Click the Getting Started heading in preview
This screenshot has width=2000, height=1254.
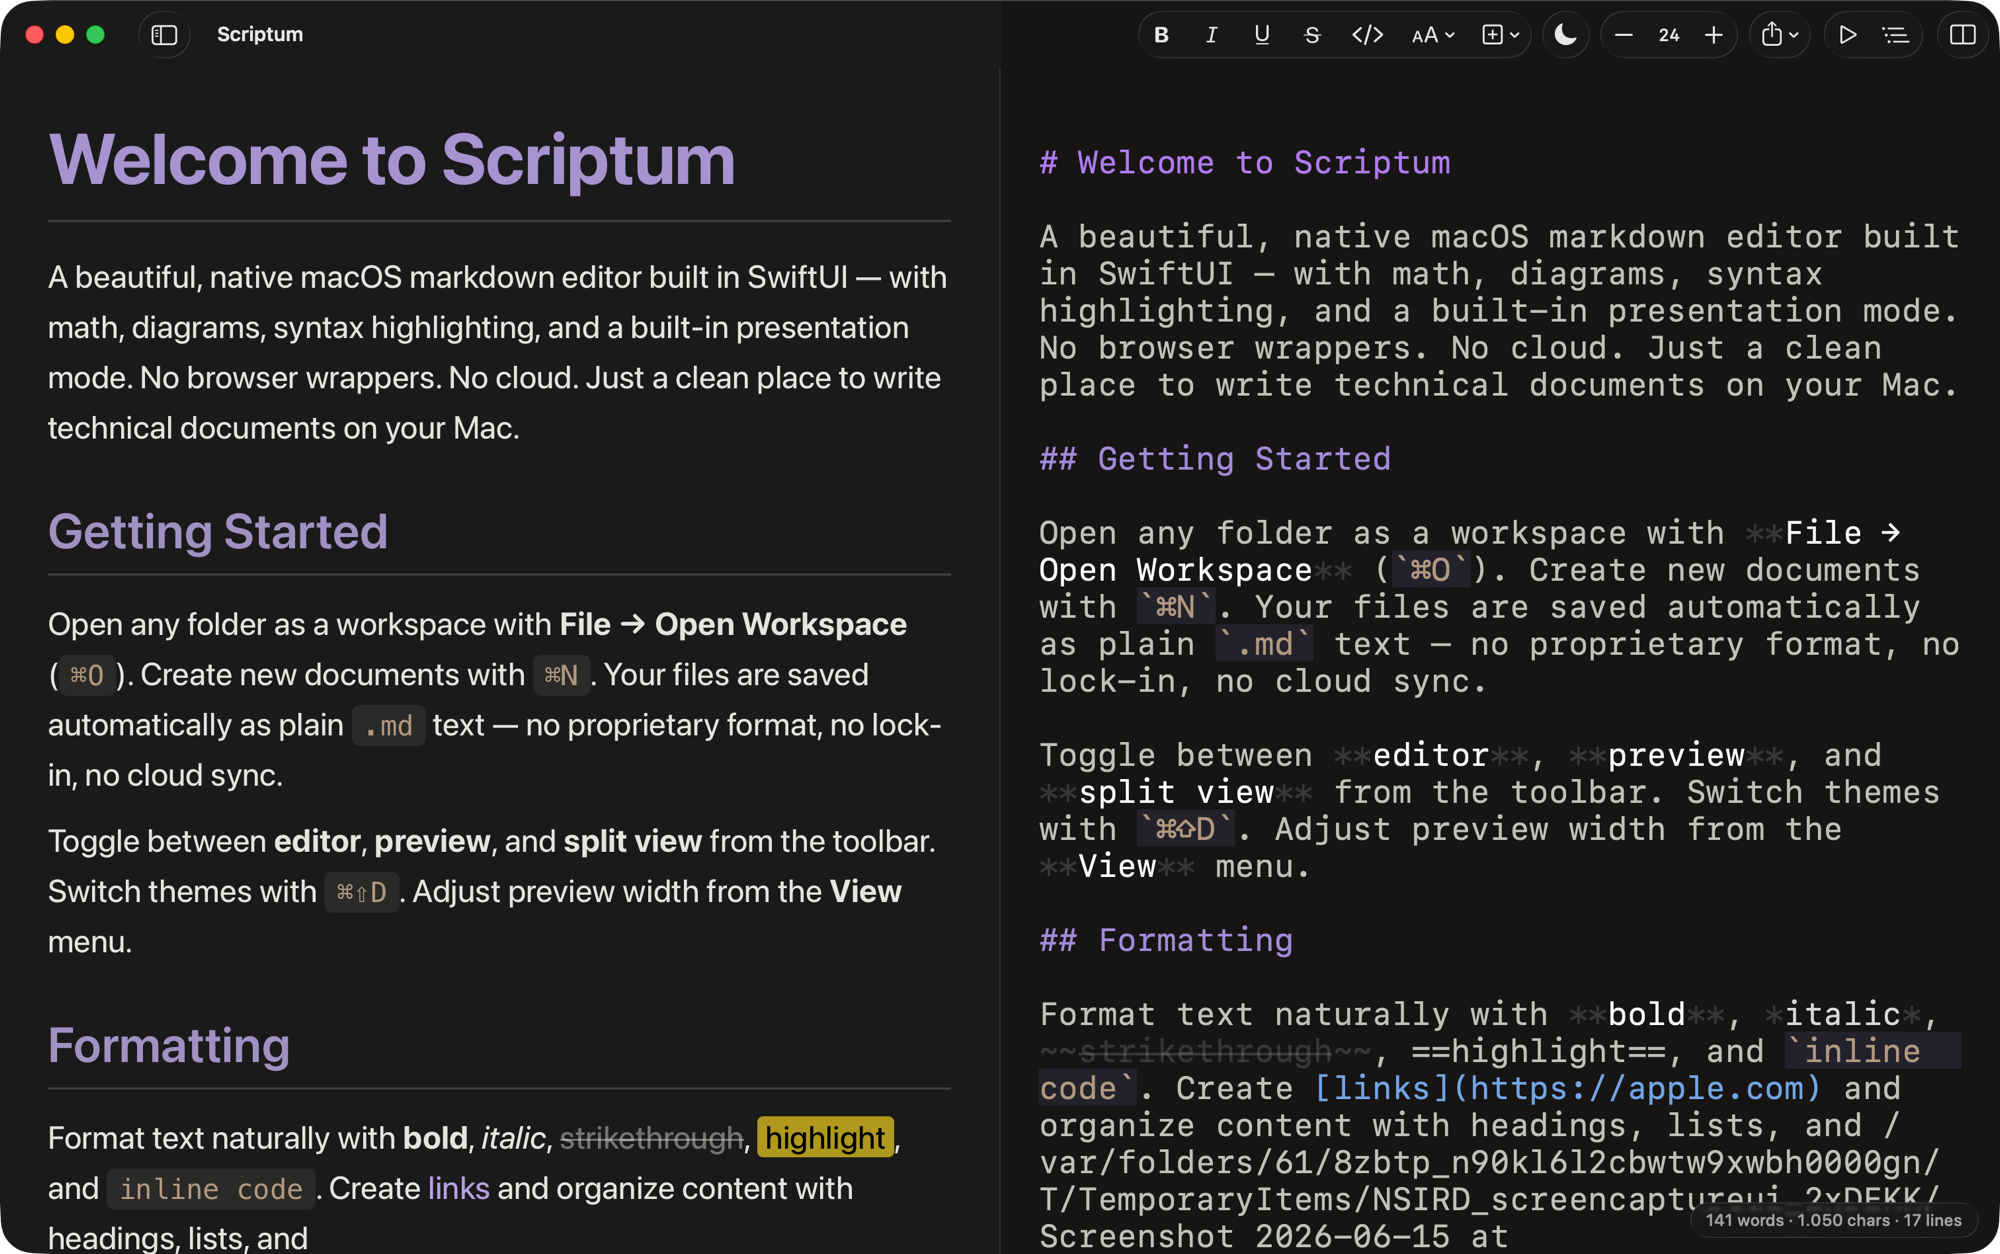click(x=218, y=531)
